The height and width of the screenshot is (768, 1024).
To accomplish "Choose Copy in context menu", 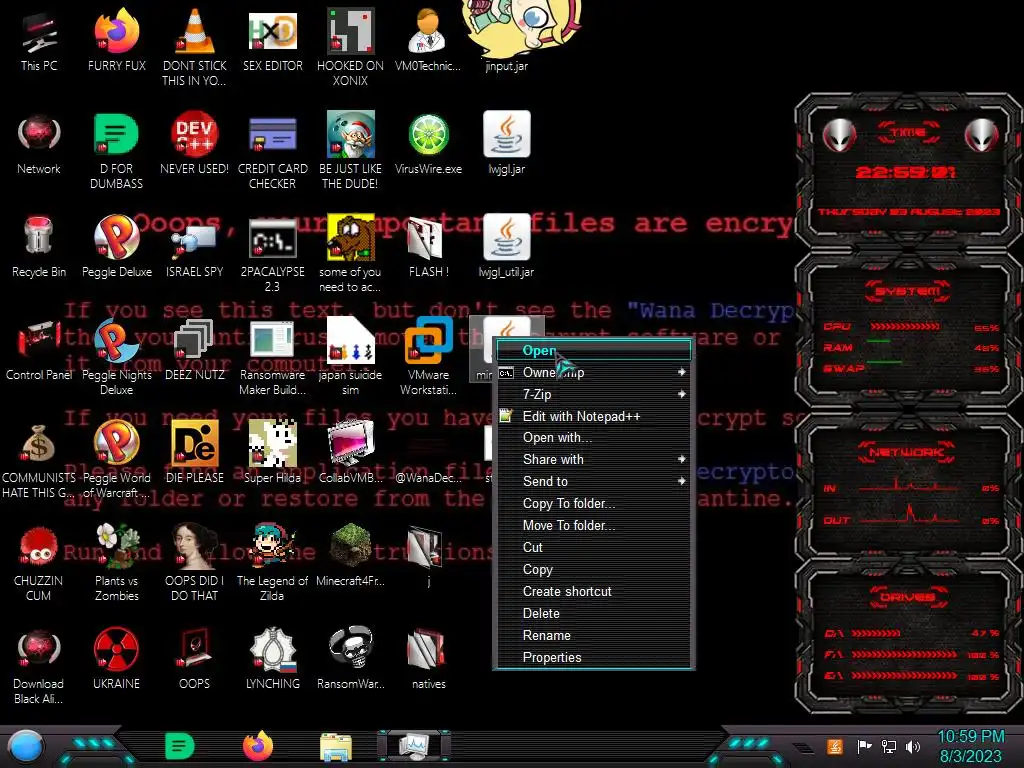I will [x=594, y=569].
